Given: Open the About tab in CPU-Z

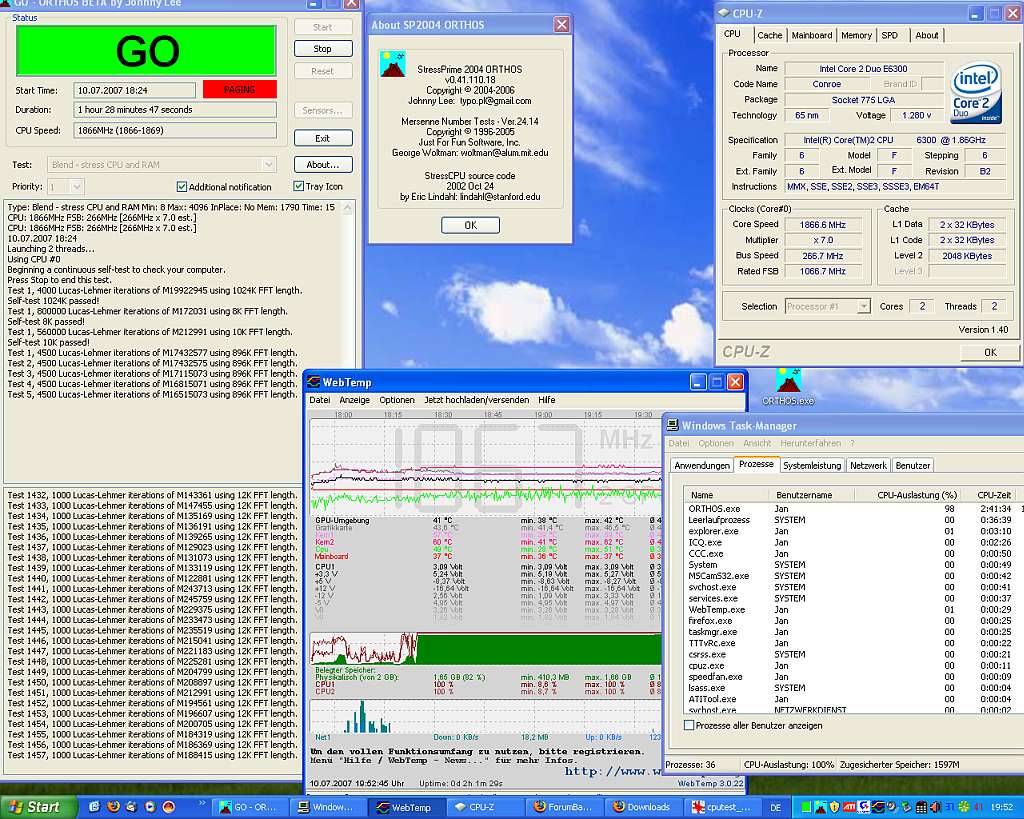Looking at the screenshot, I should [x=927, y=35].
